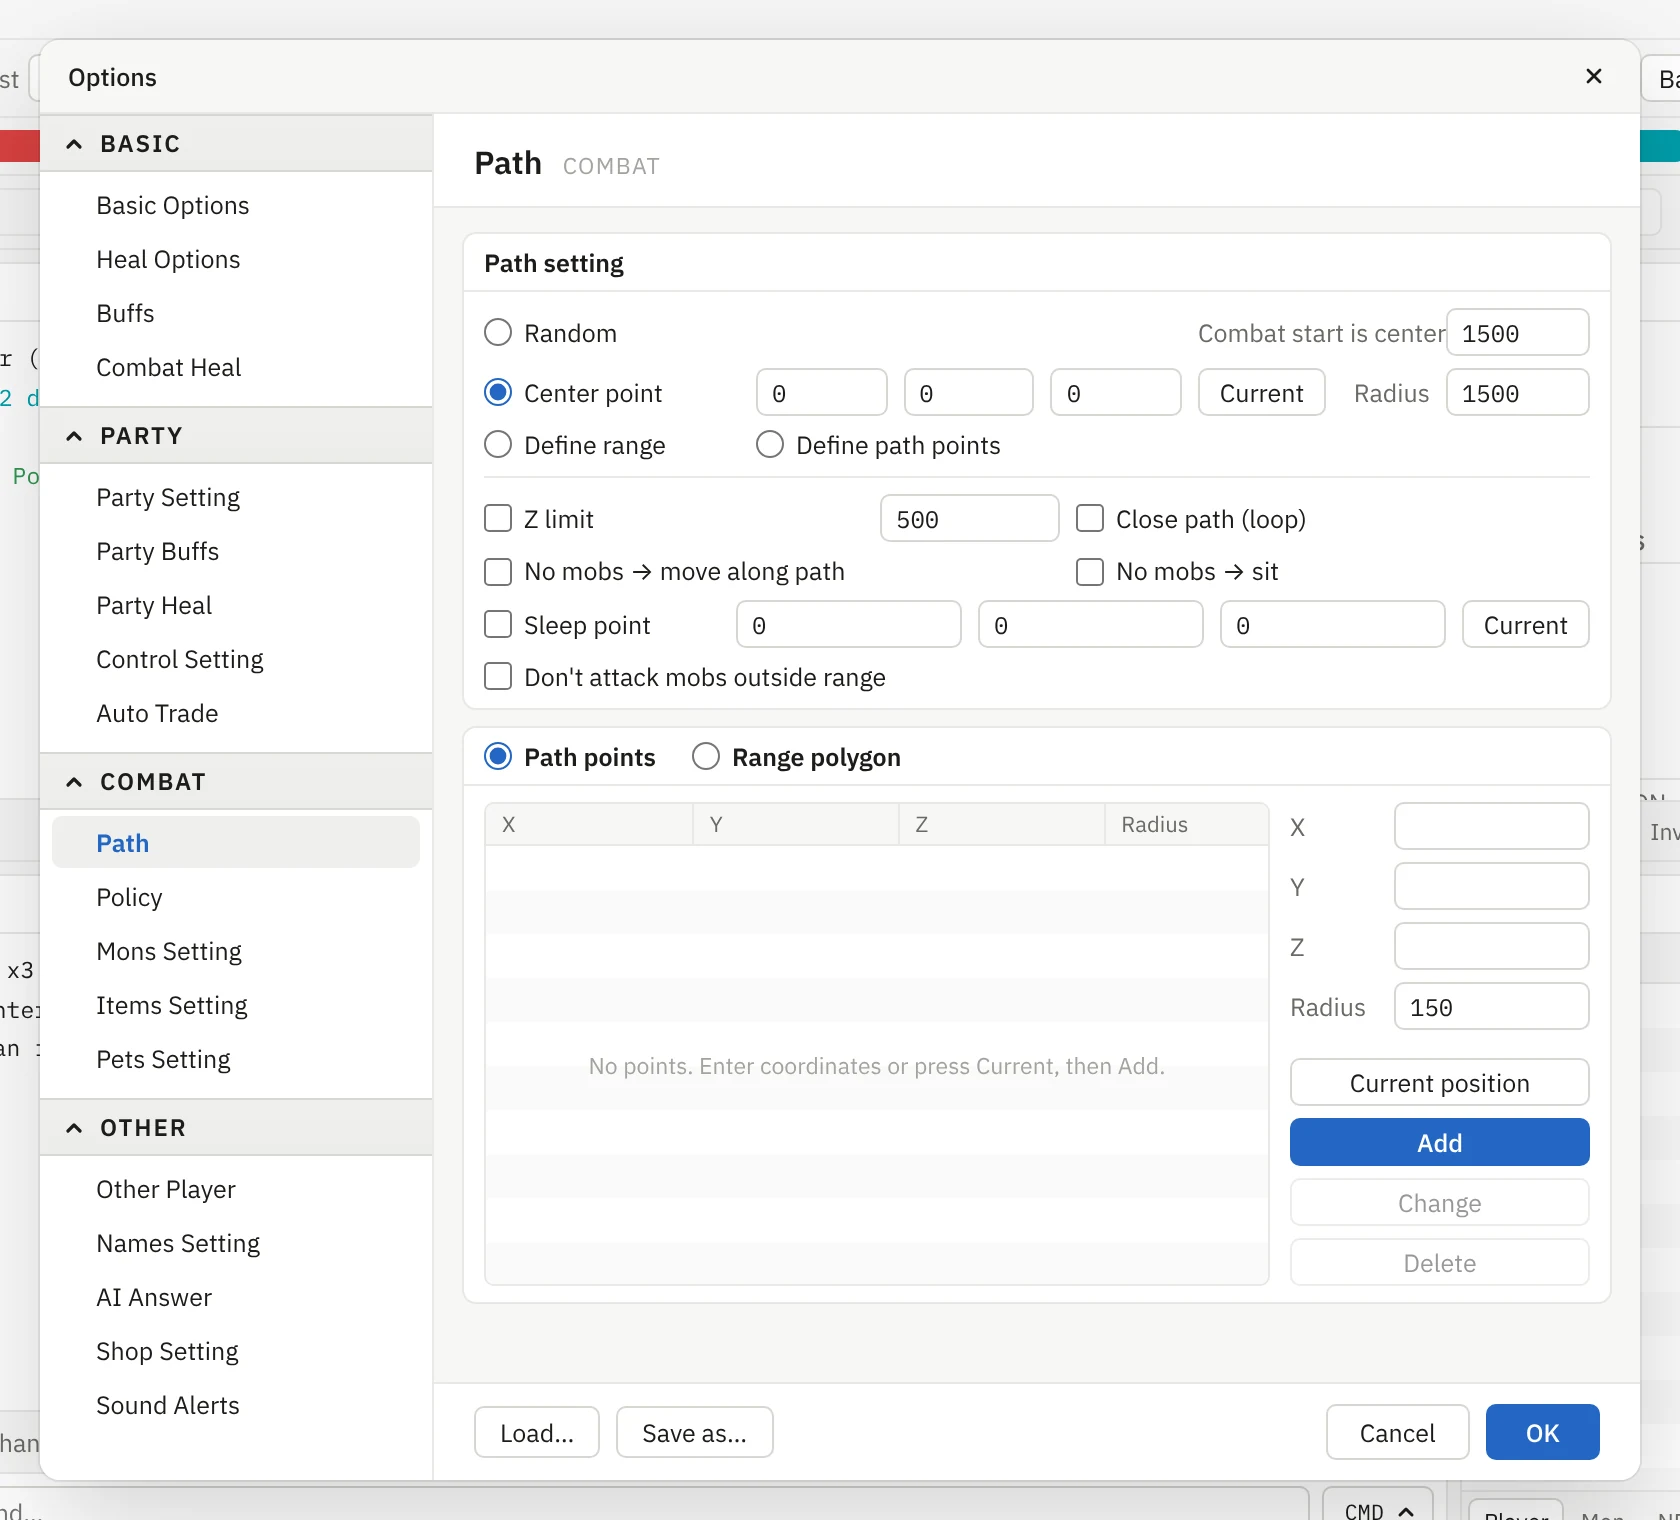Click the Z limit value field
This screenshot has height=1520, width=1680.
pos(969,519)
